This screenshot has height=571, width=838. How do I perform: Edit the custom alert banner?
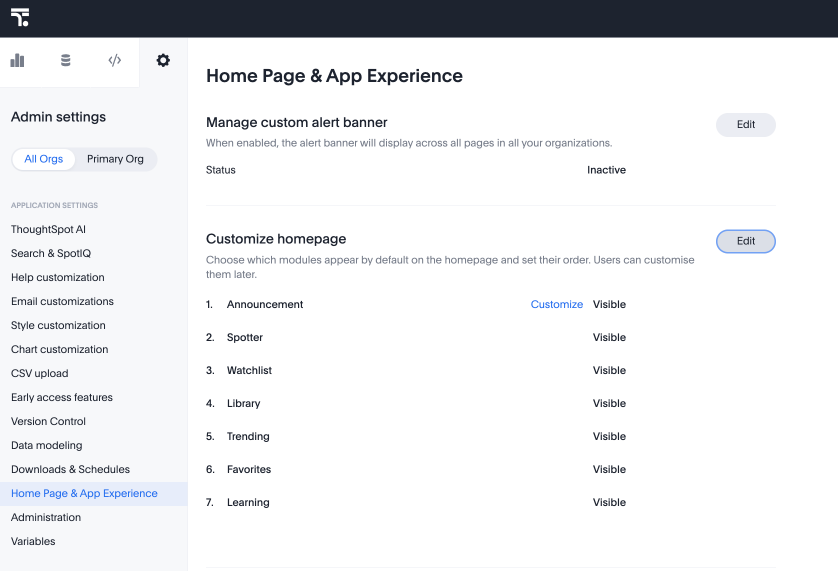(x=746, y=125)
